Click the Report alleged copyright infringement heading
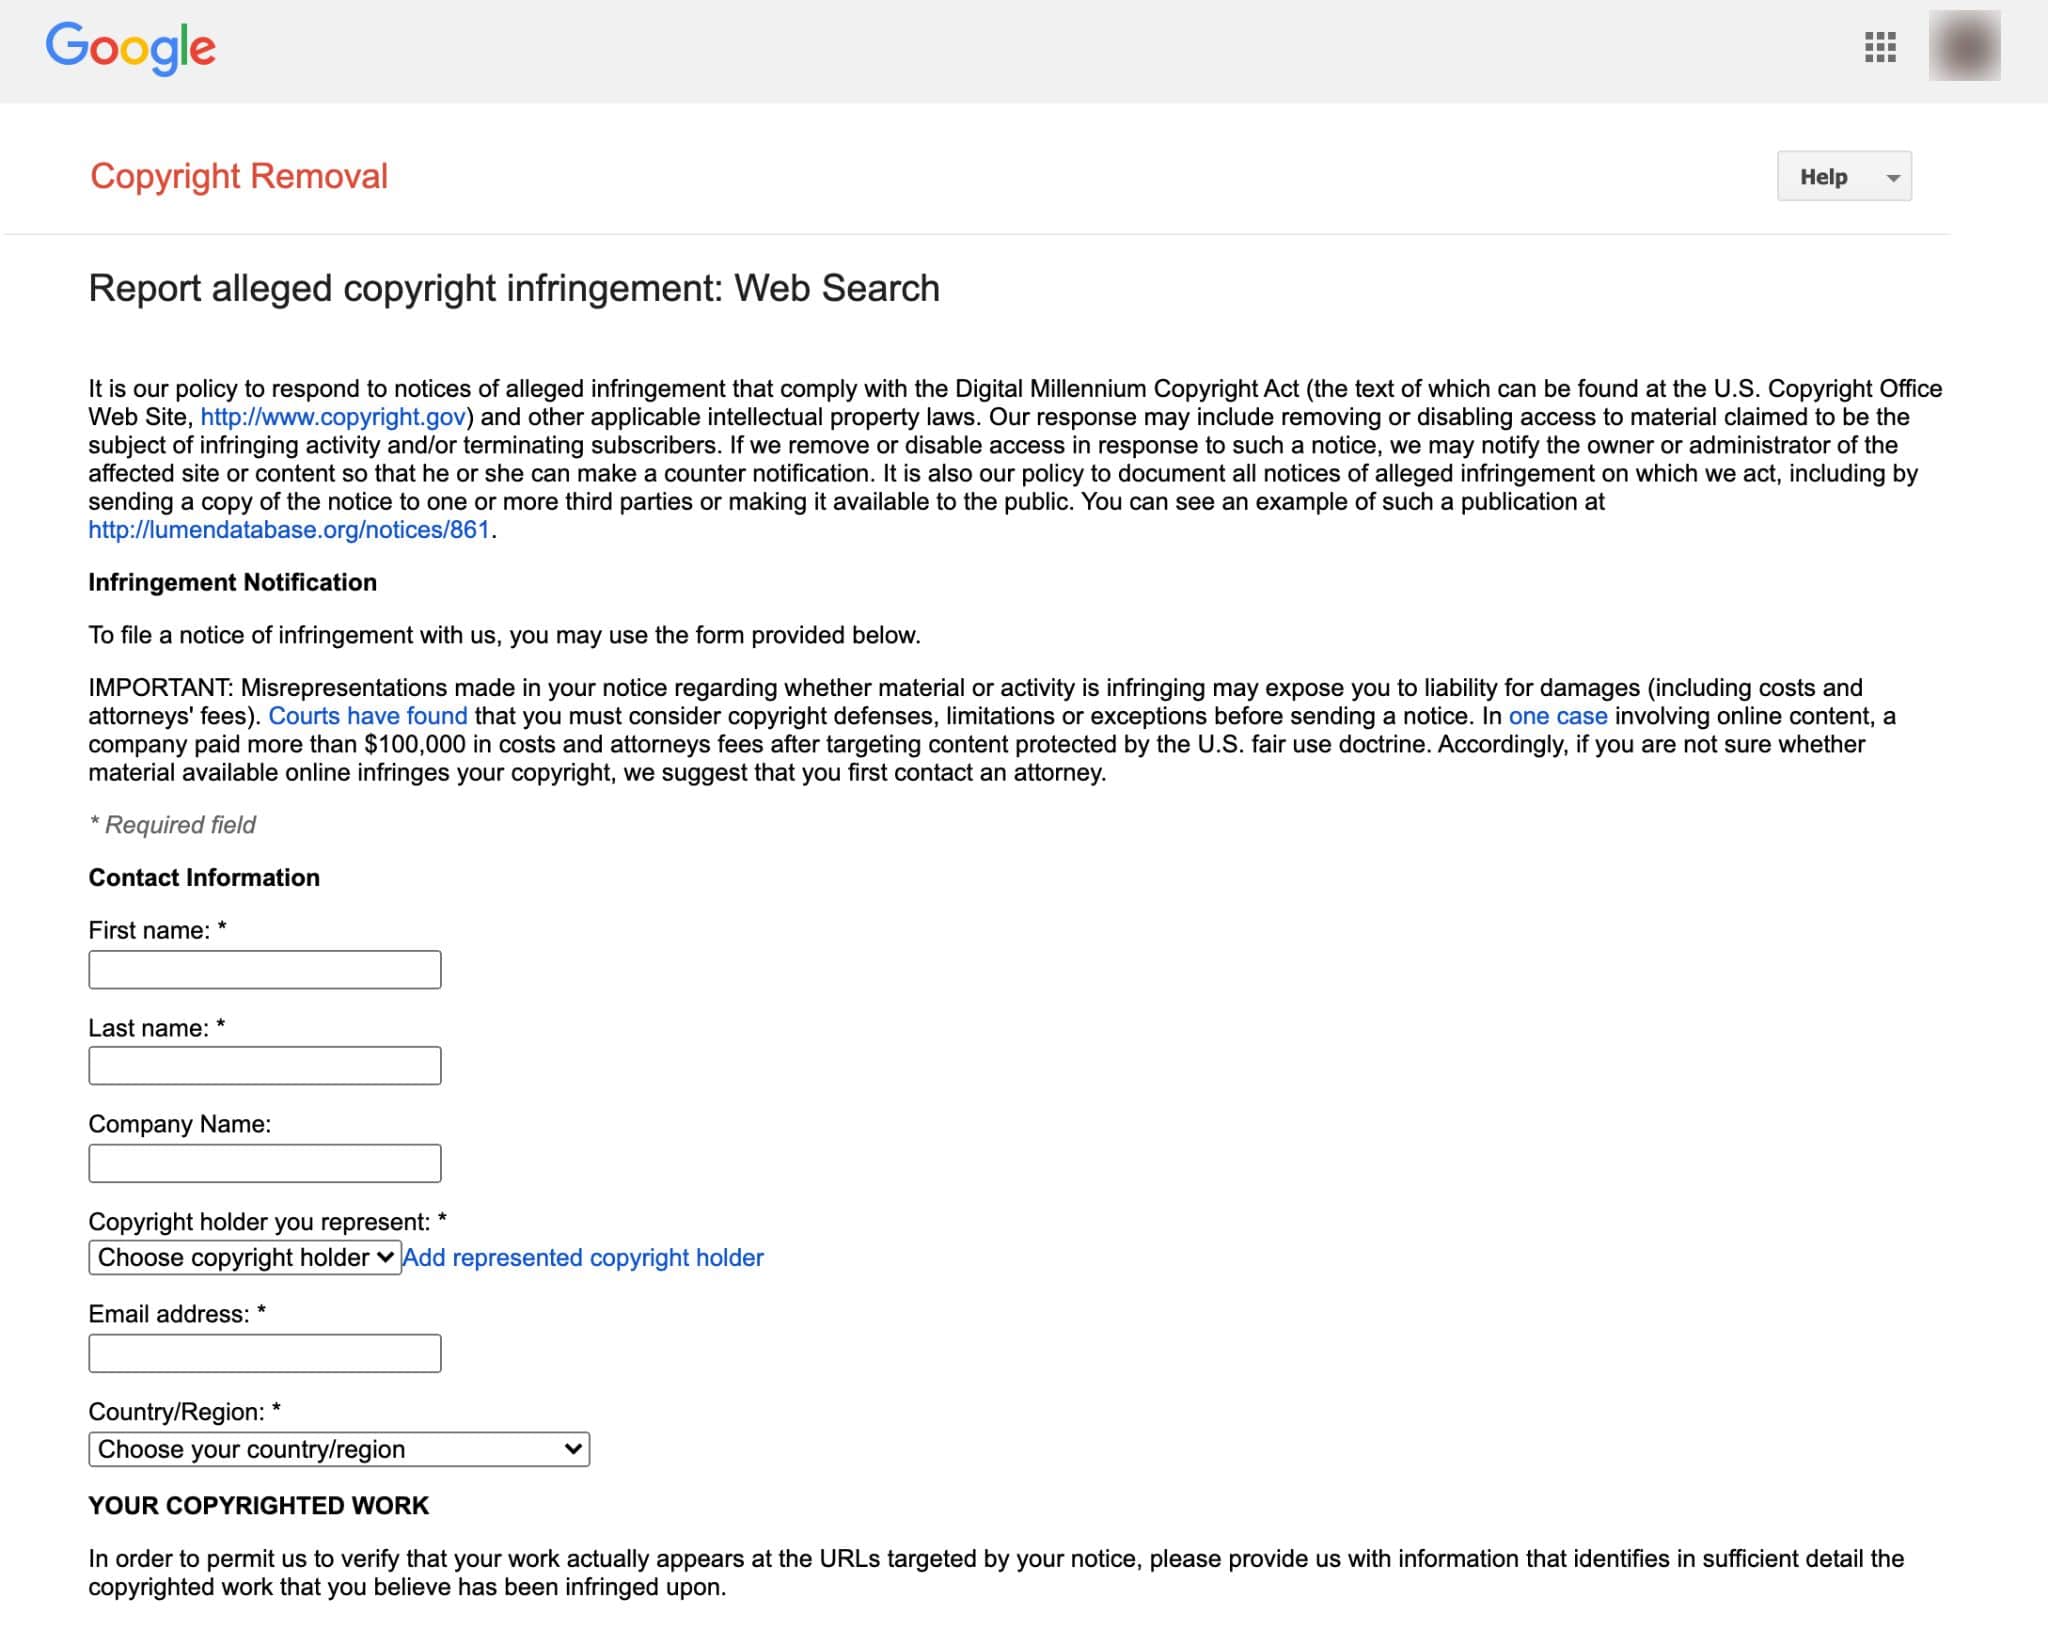The height and width of the screenshot is (1629, 2048). 514,288
